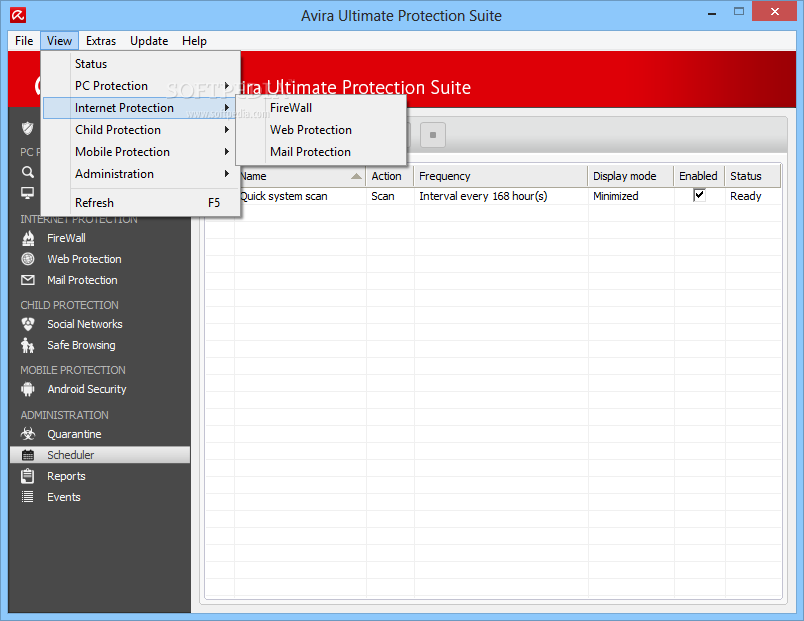Click the Social Networks icon in sidebar
The width and height of the screenshot is (804, 621).
point(28,324)
